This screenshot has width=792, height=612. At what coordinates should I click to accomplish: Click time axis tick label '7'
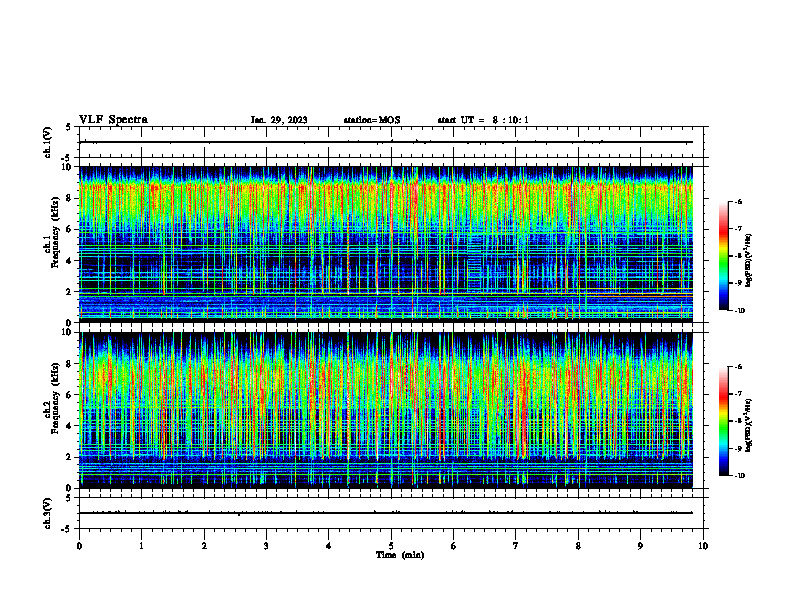pyautogui.click(x=516, y=546)
